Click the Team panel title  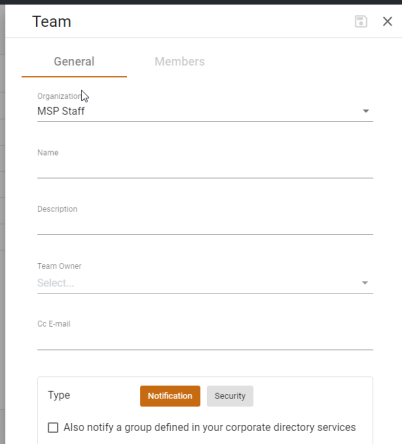point(52,22)
